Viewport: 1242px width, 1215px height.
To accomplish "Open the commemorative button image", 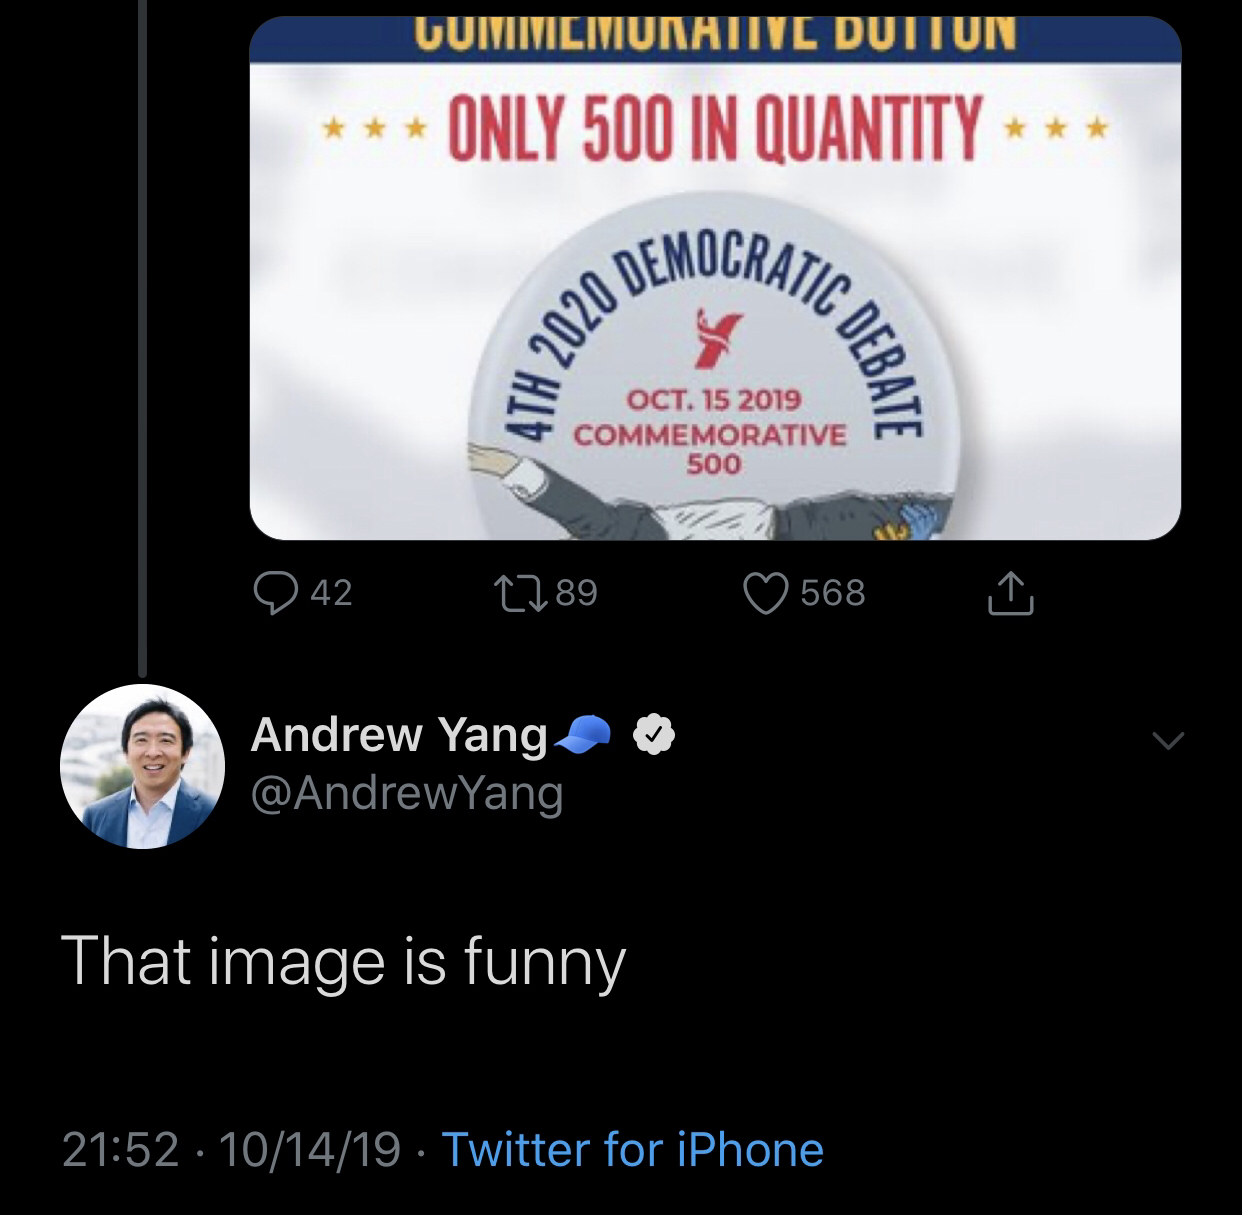I will (x=715, y=278).
